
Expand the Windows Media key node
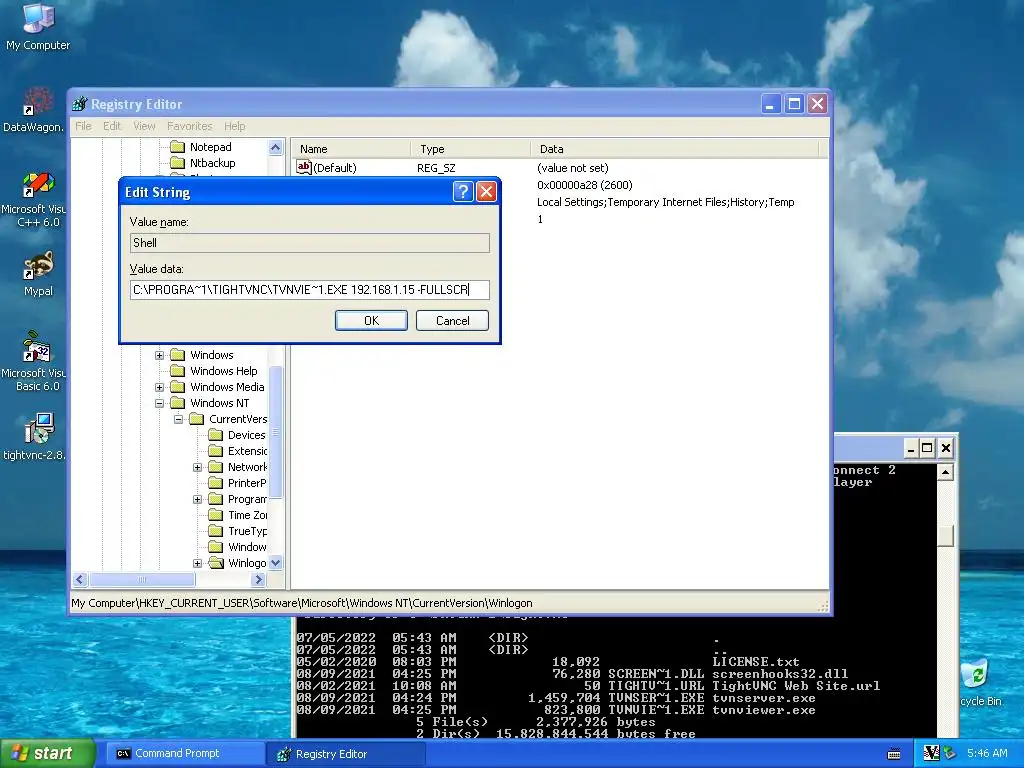(159, 387)
